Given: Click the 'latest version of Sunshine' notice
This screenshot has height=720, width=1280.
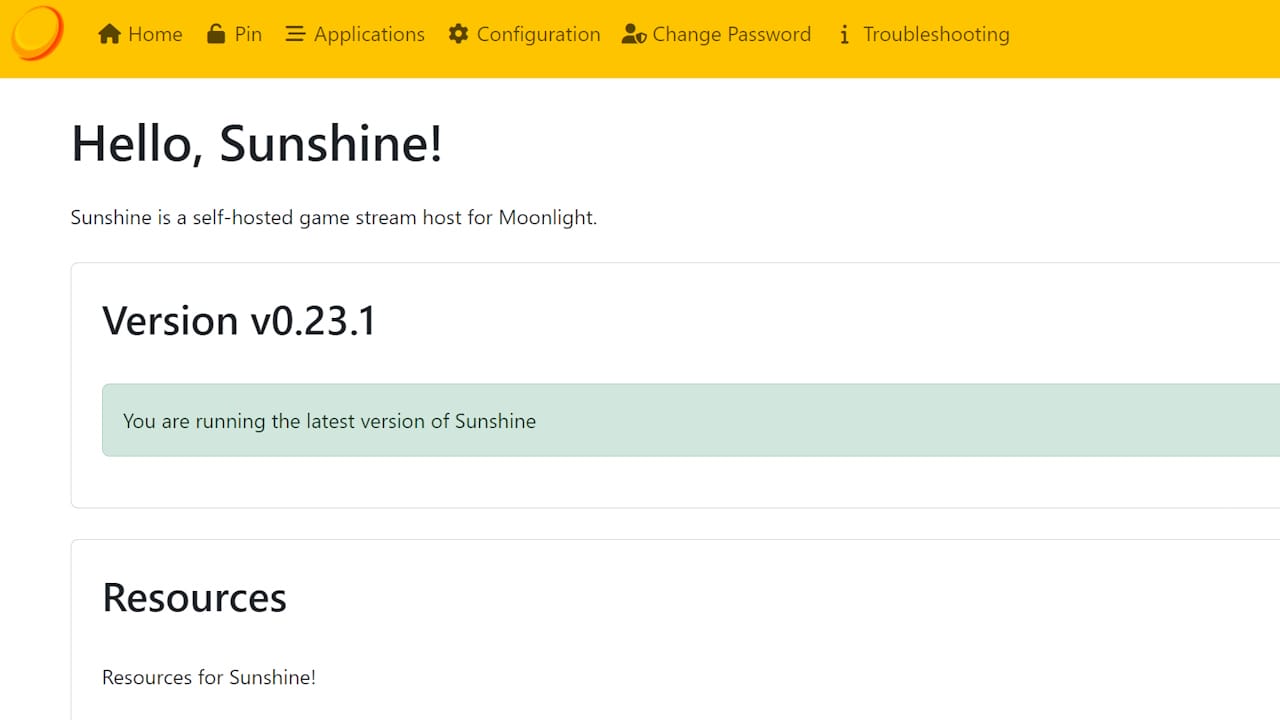Looking at the screenshot, I should pyautogui.click(x=691, y=420).
